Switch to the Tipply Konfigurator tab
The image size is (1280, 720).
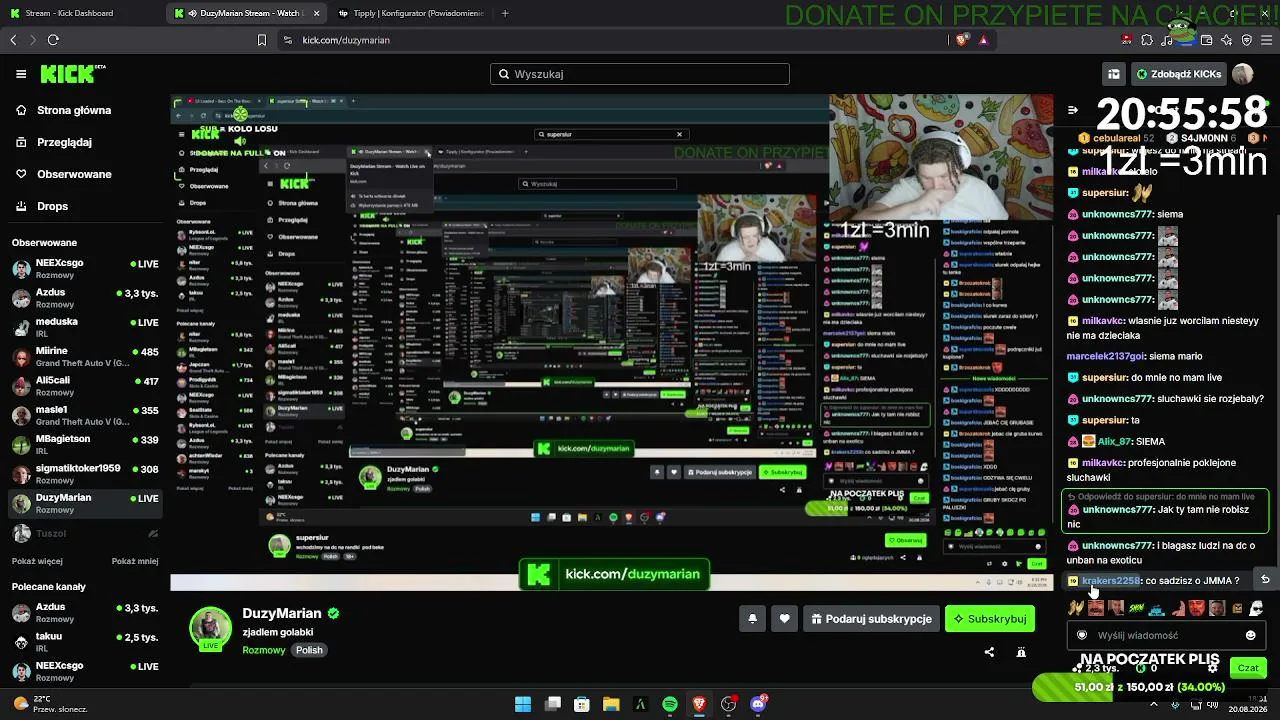pos(410,13)
